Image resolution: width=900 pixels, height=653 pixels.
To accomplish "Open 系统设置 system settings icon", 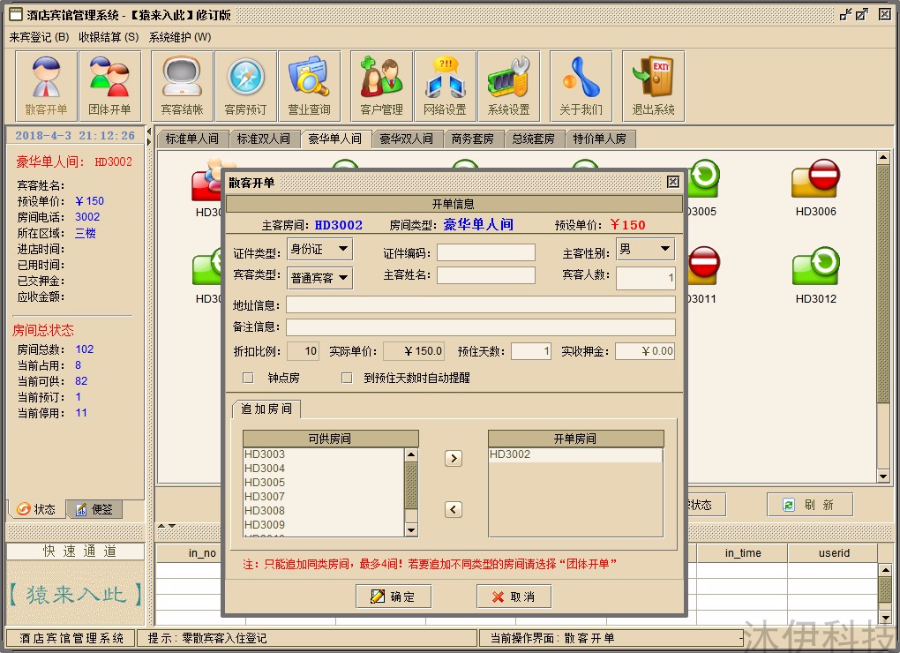I will pos(509,86).
